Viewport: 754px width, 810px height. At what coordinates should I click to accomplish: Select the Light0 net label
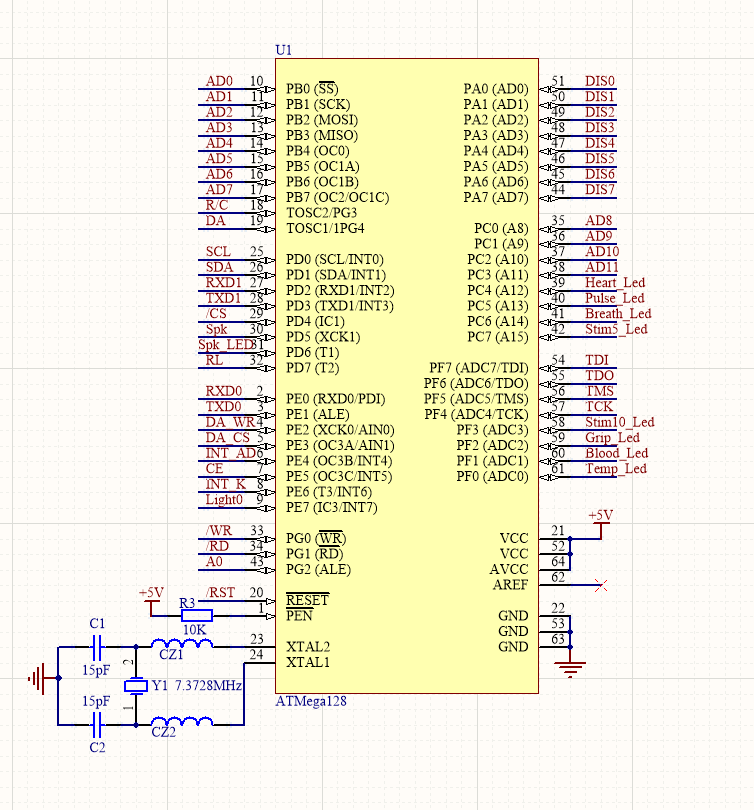click(x=224, y=500)
